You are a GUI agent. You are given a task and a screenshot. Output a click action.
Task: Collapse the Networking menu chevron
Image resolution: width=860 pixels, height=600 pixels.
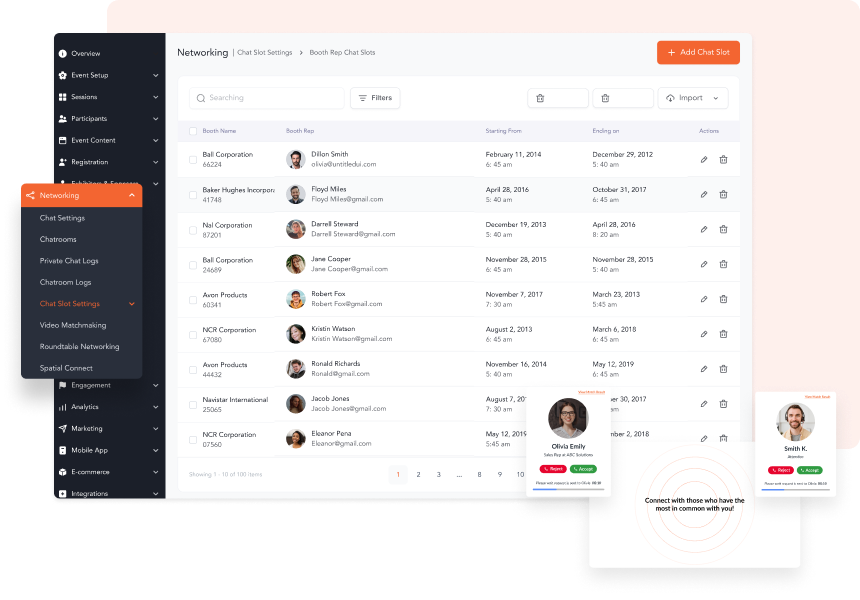tap(132, 195)
